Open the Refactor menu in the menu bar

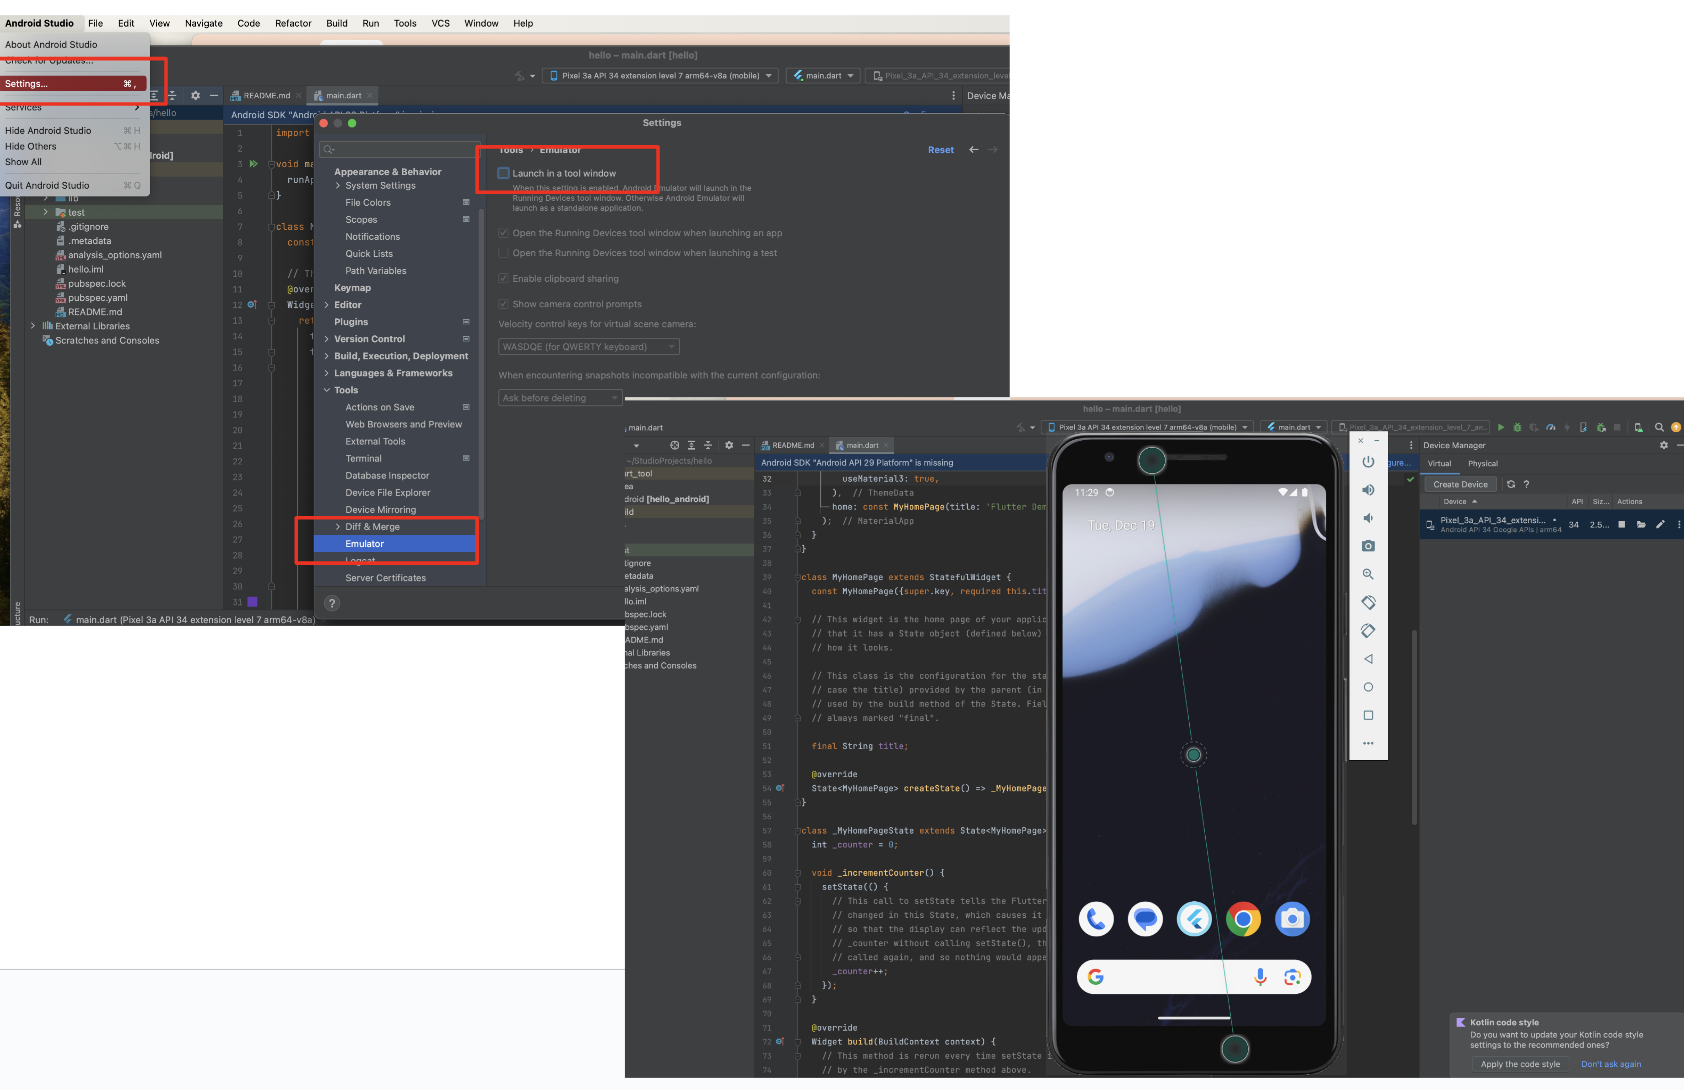point(293,23)
